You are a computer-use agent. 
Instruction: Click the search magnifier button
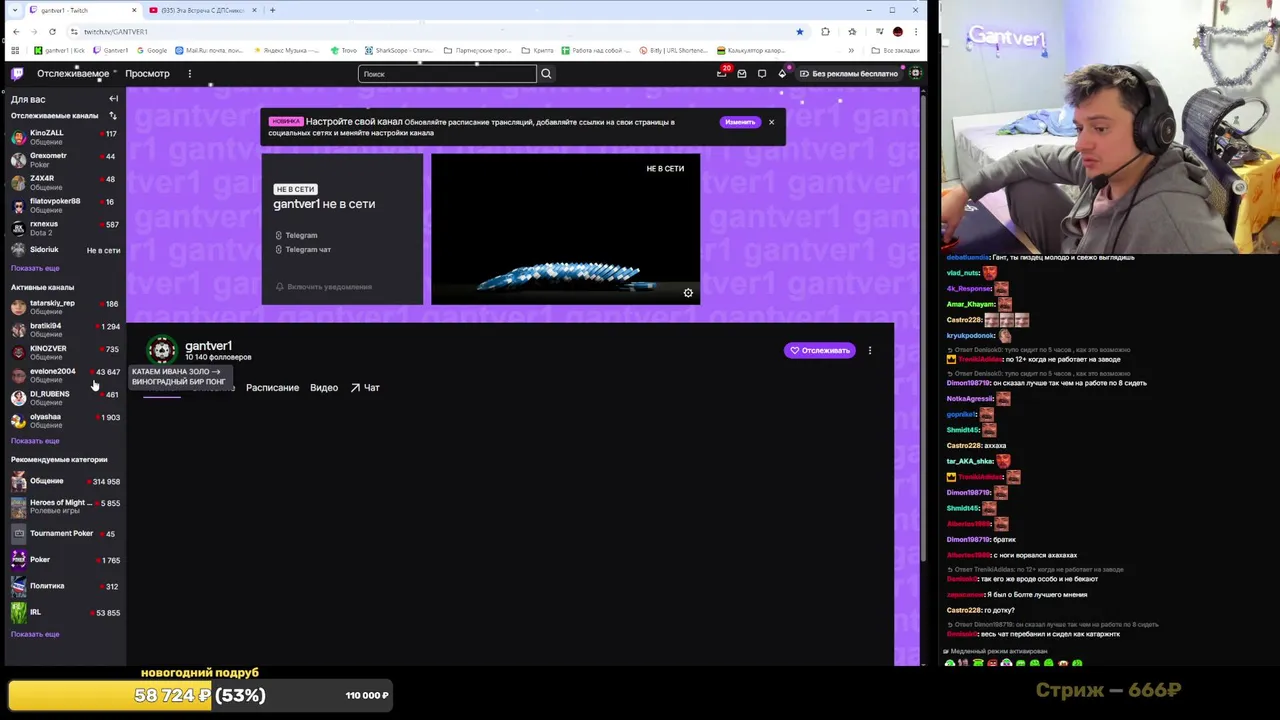click(546, 73)
